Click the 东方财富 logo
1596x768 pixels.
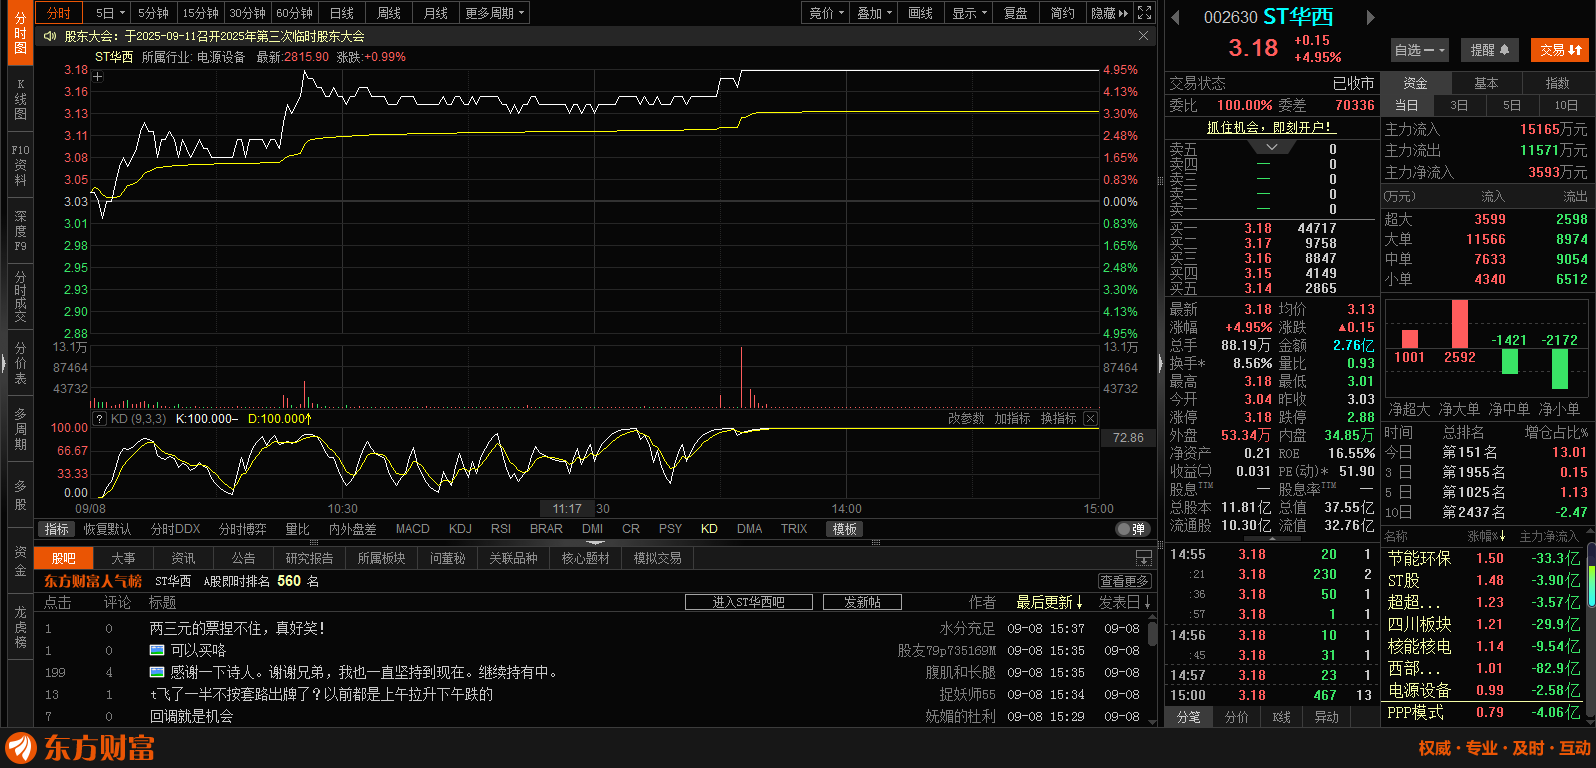click(80, 748)
